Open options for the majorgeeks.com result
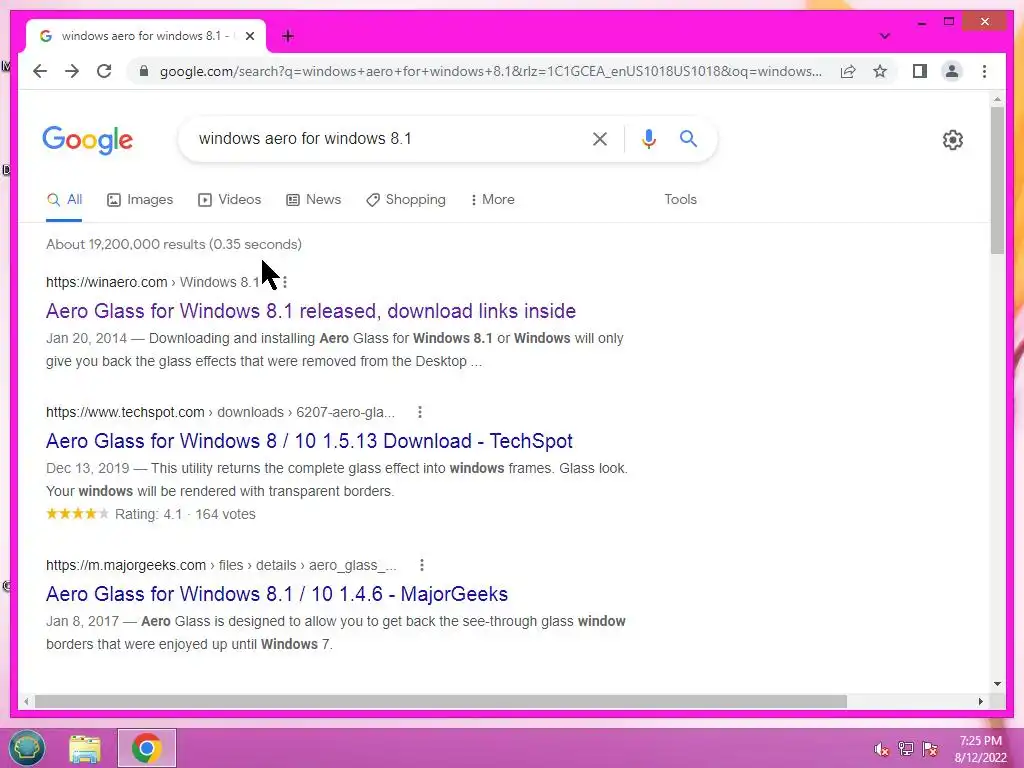Viewport: 1024px width, 768px height. tap(422, 565)
